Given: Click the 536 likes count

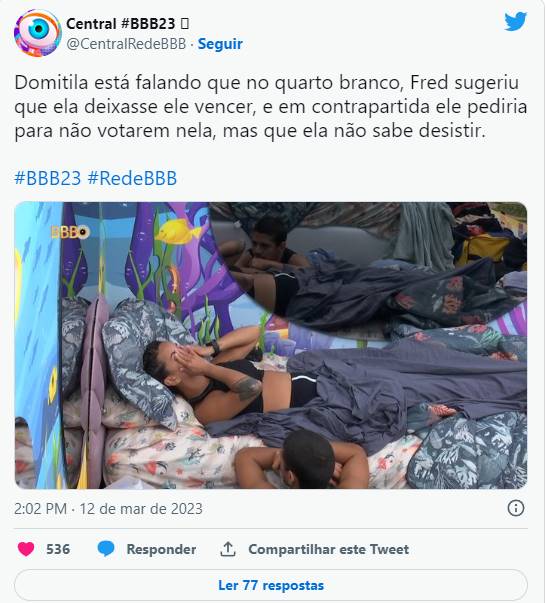Looking at the screenshot, I should (x=58, y=549).
